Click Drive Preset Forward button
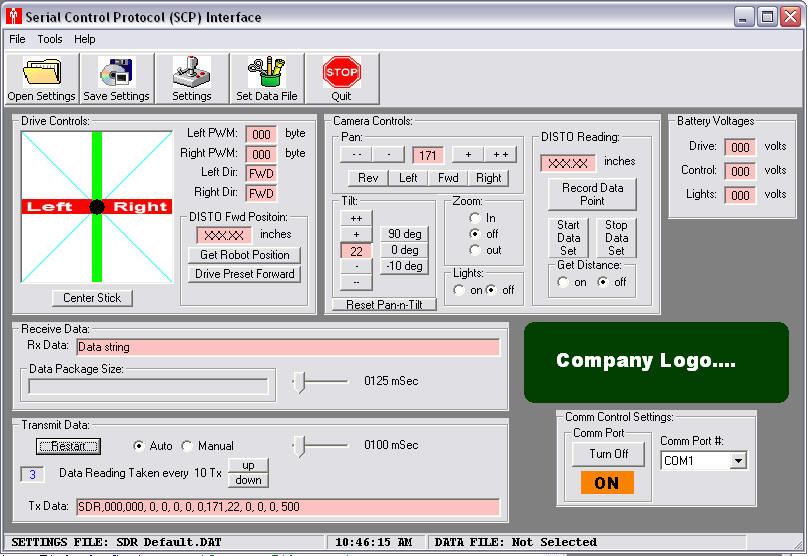The image size is (809, 556). 245,274
